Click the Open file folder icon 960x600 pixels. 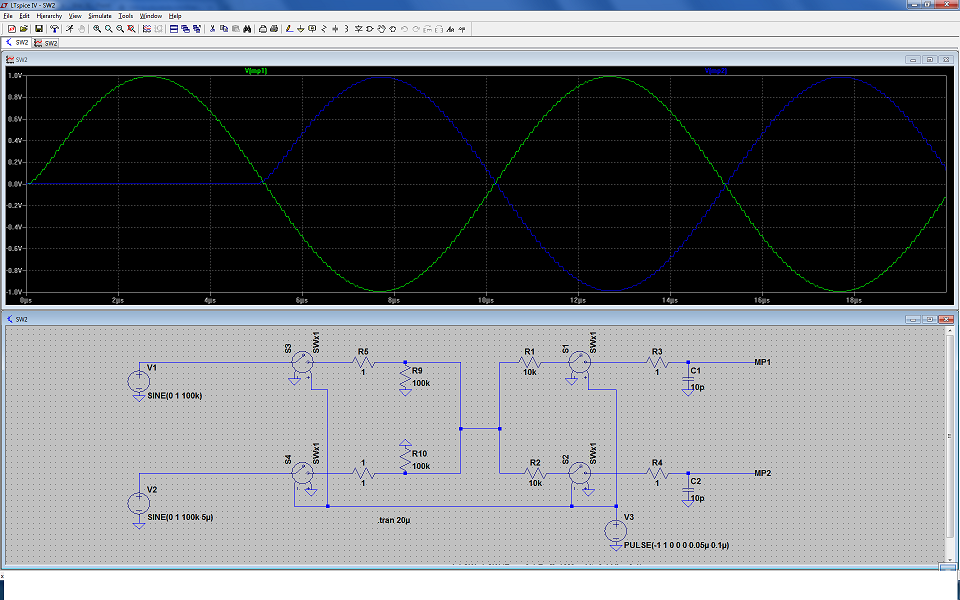click(x=24, y=29)
